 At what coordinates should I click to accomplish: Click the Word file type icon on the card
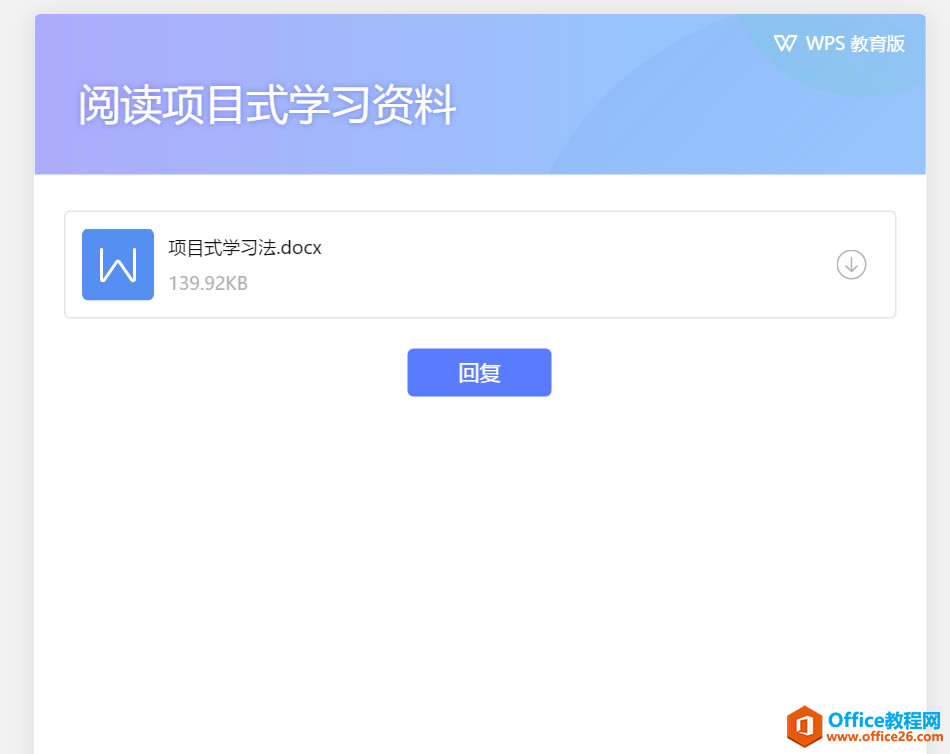117,264
